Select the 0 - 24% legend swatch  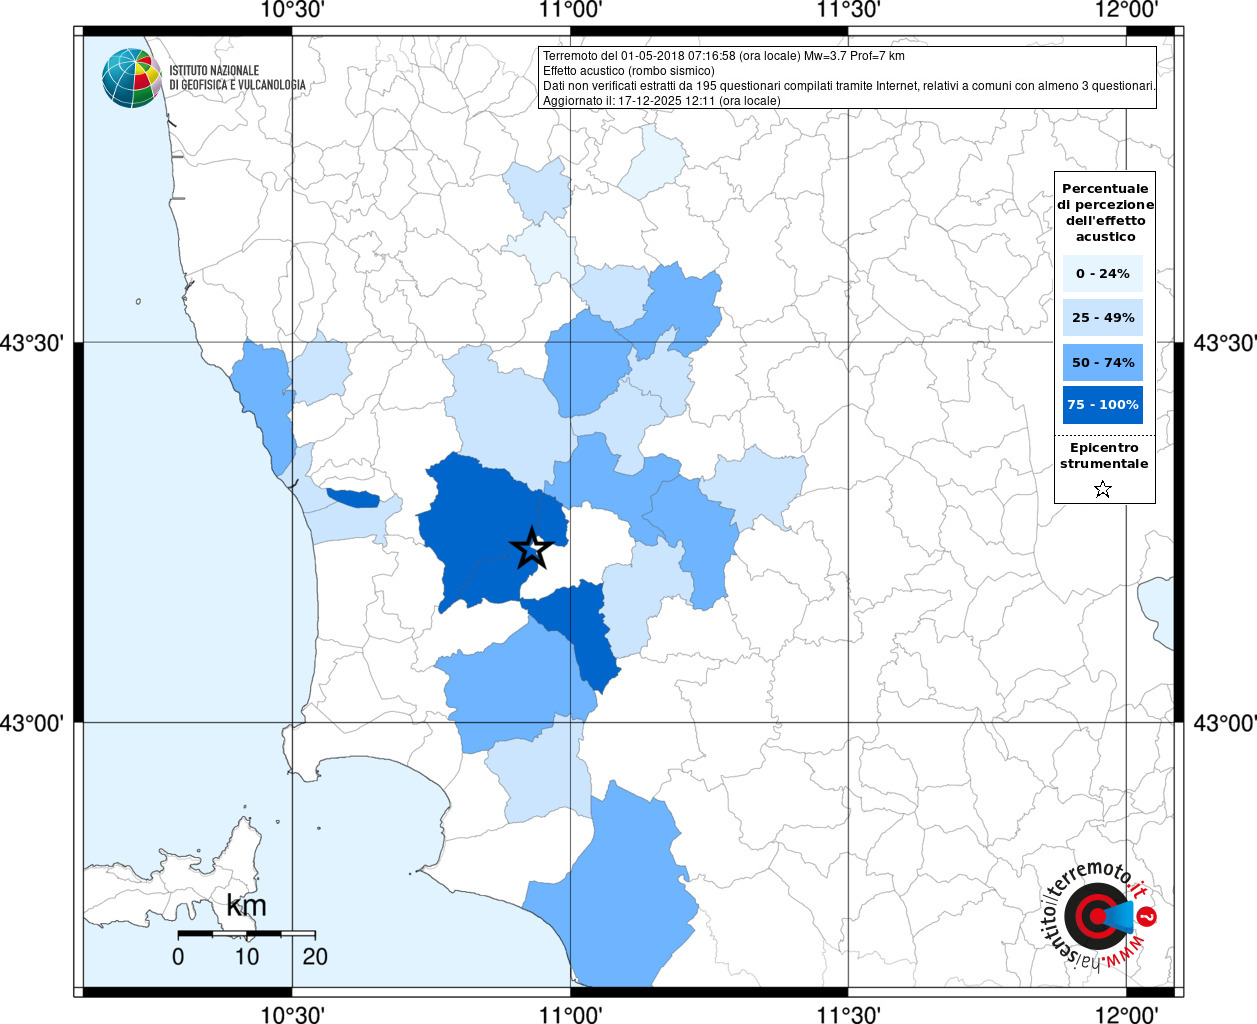click(x=1103, y=273)
